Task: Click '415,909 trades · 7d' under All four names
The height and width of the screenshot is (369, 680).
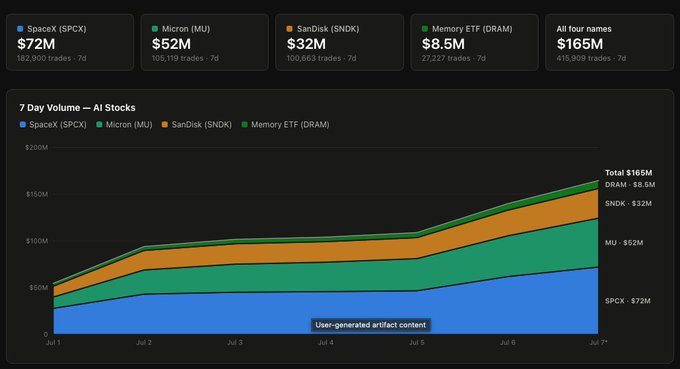Action: tap(592, 58)
